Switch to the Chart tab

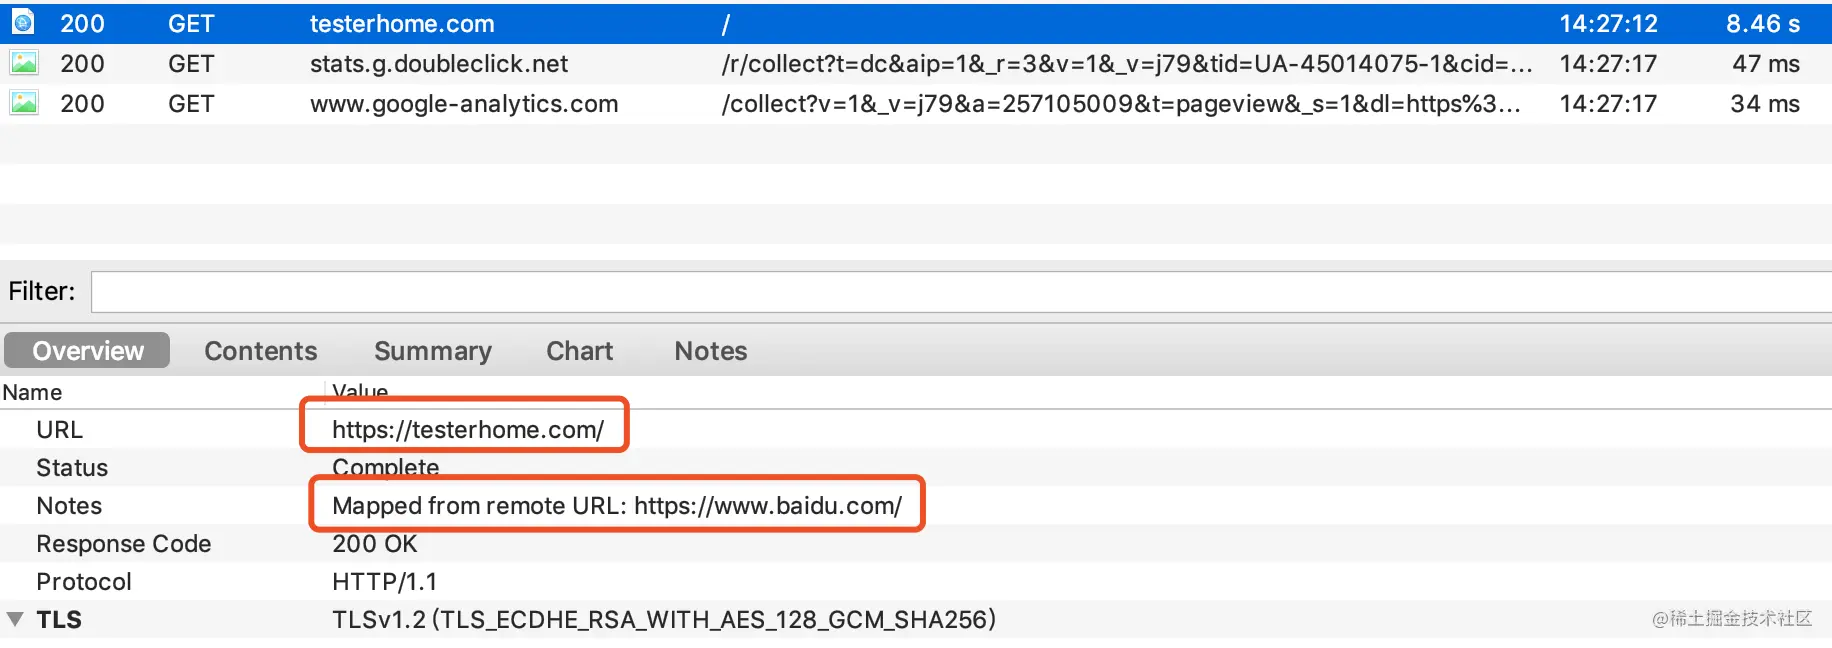coord(579,351)
